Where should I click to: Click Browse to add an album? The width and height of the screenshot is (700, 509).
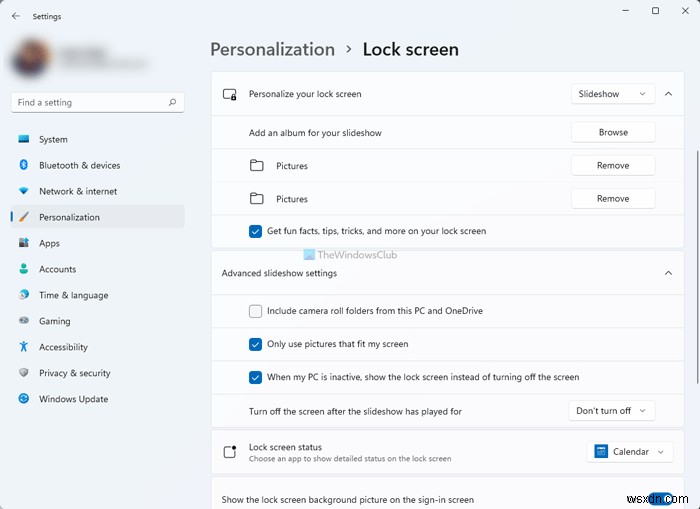click(x=612, y=132)
